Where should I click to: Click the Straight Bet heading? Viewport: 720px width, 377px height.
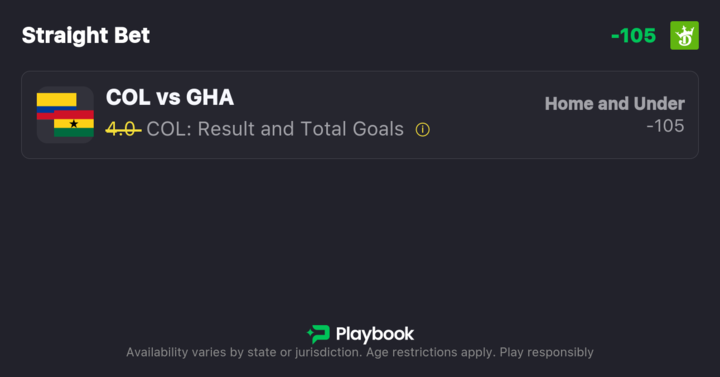point(86,35)
